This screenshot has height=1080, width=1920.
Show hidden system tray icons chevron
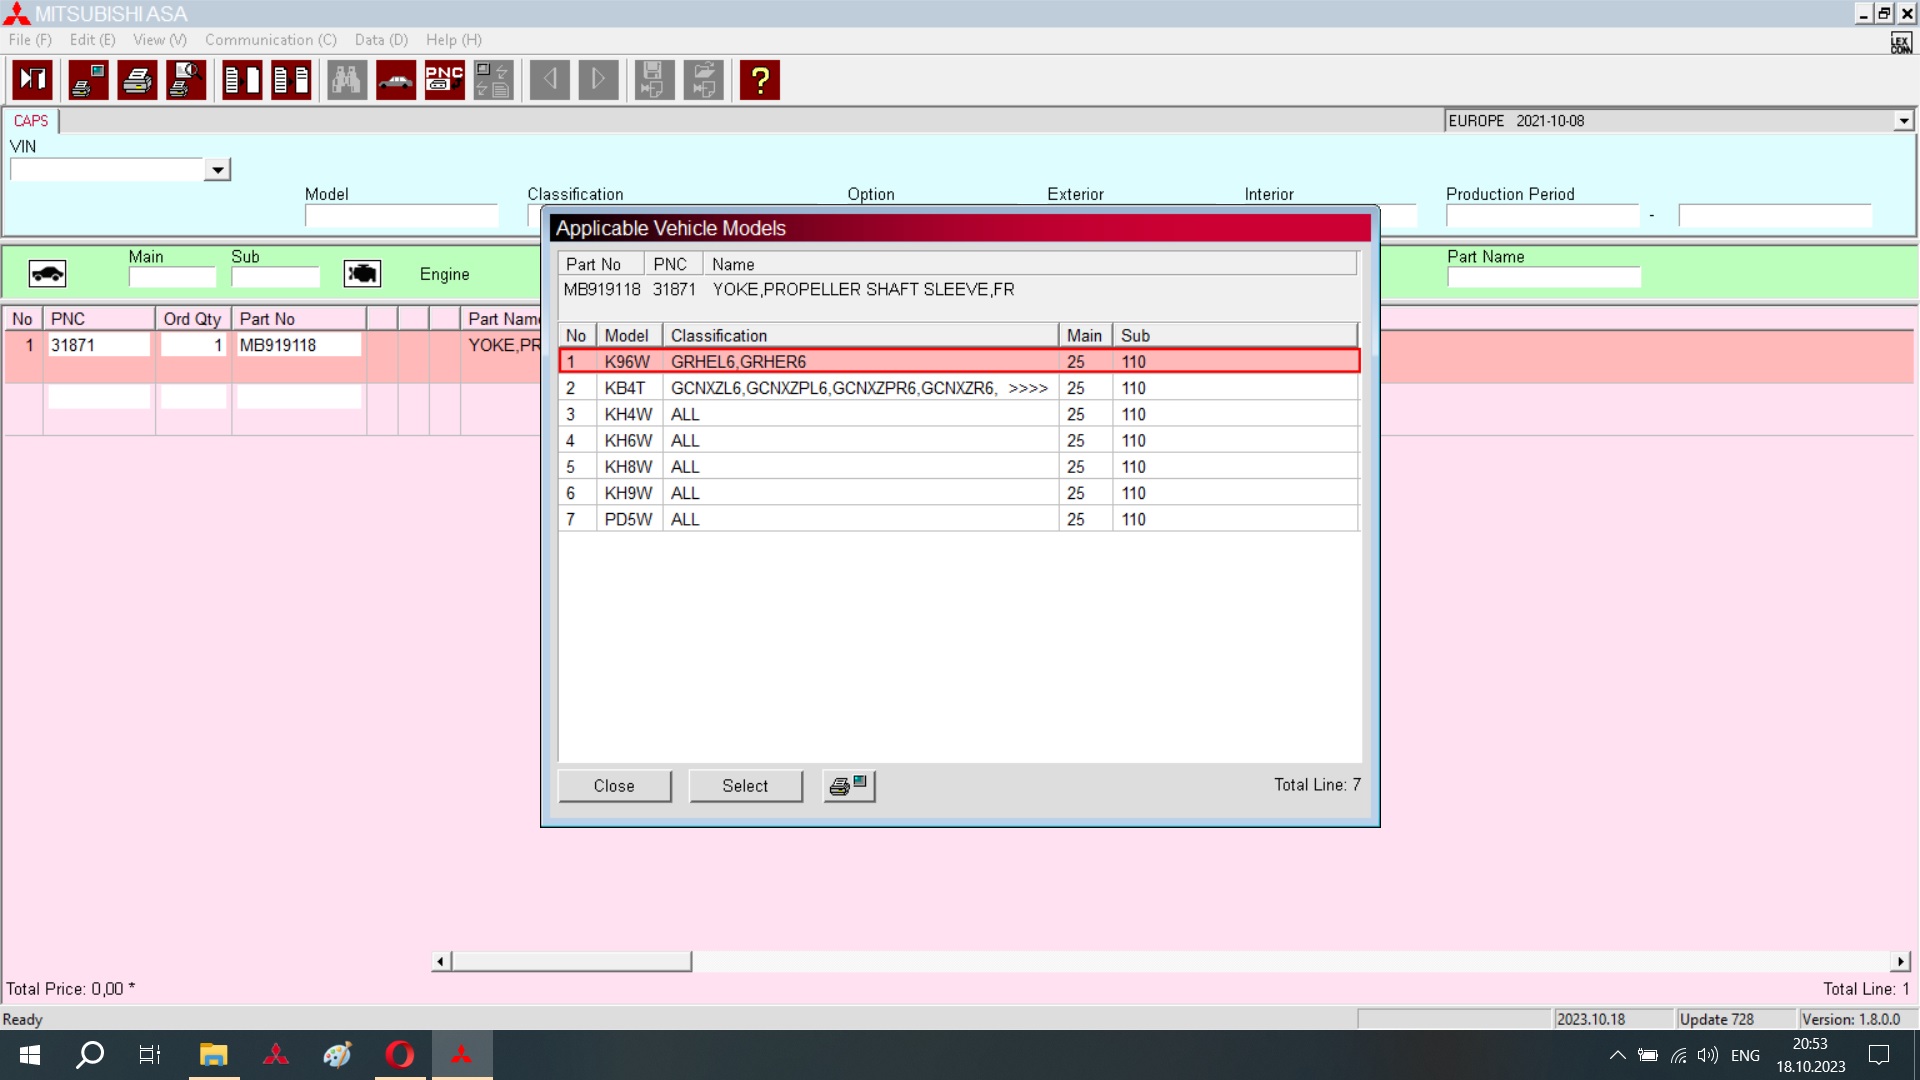(1617, 1055)
